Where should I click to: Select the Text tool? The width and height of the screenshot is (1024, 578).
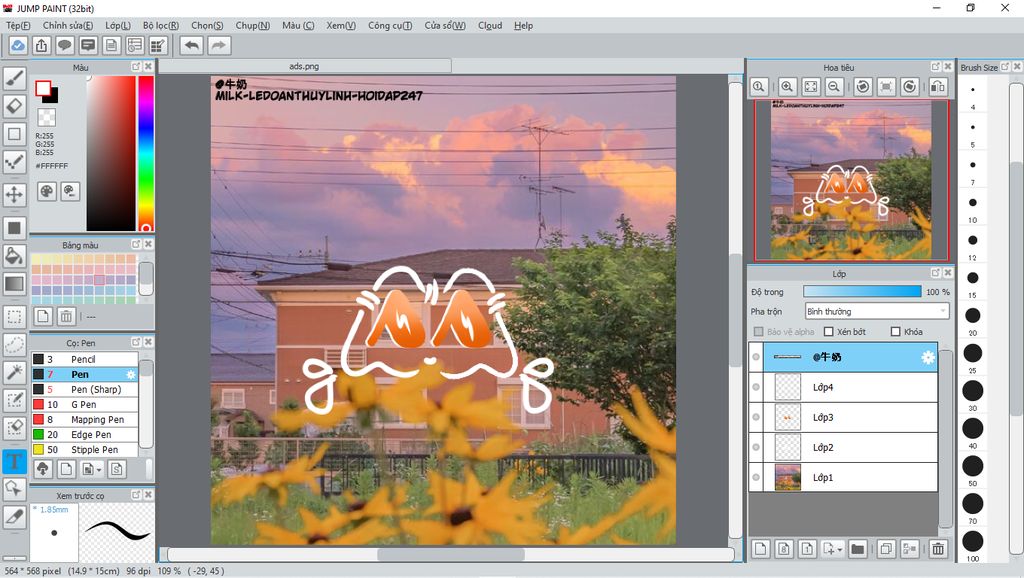click(x=14, y=461)
